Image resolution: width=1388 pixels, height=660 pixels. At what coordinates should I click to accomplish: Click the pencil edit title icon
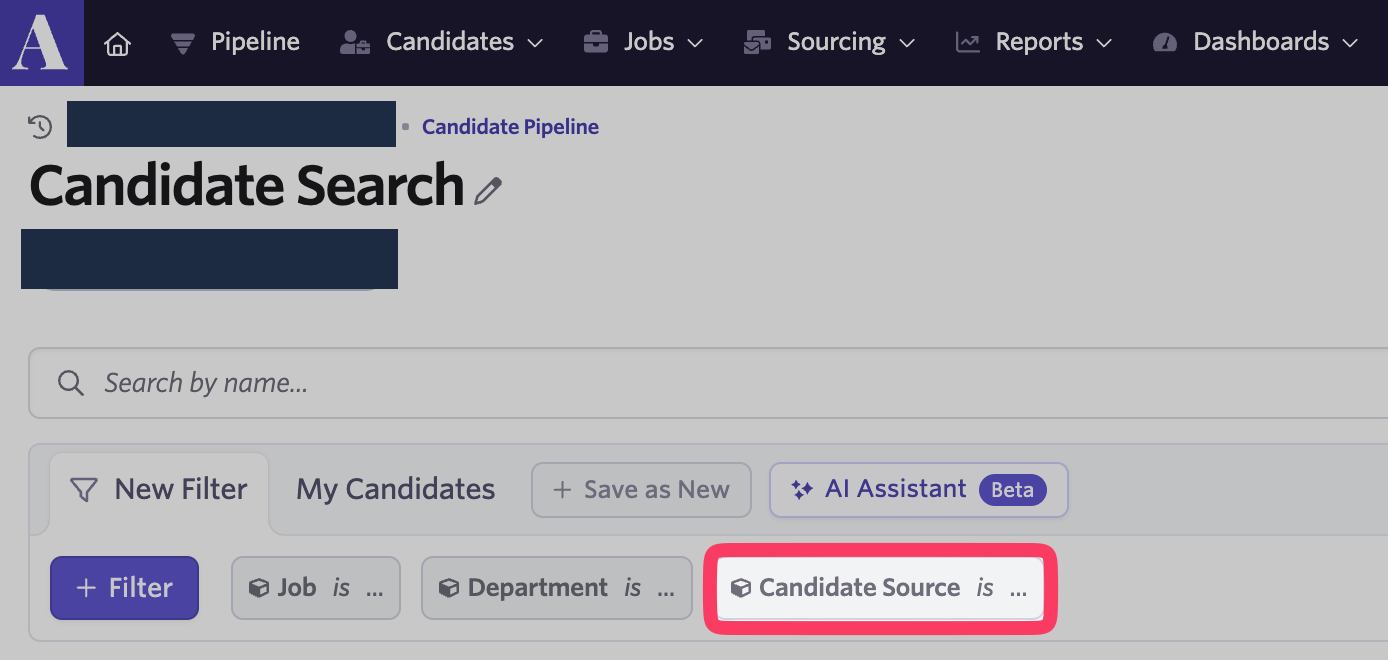click(488, 190)
